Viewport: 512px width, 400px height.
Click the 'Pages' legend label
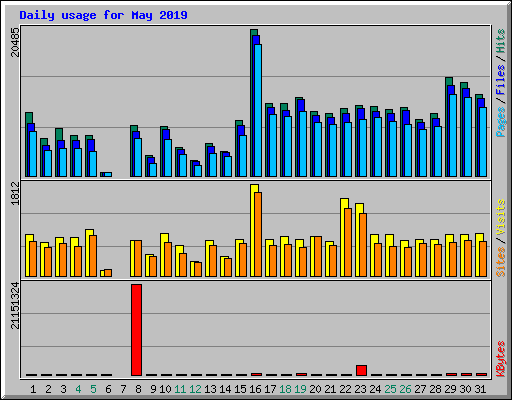[x=500, y=122]
